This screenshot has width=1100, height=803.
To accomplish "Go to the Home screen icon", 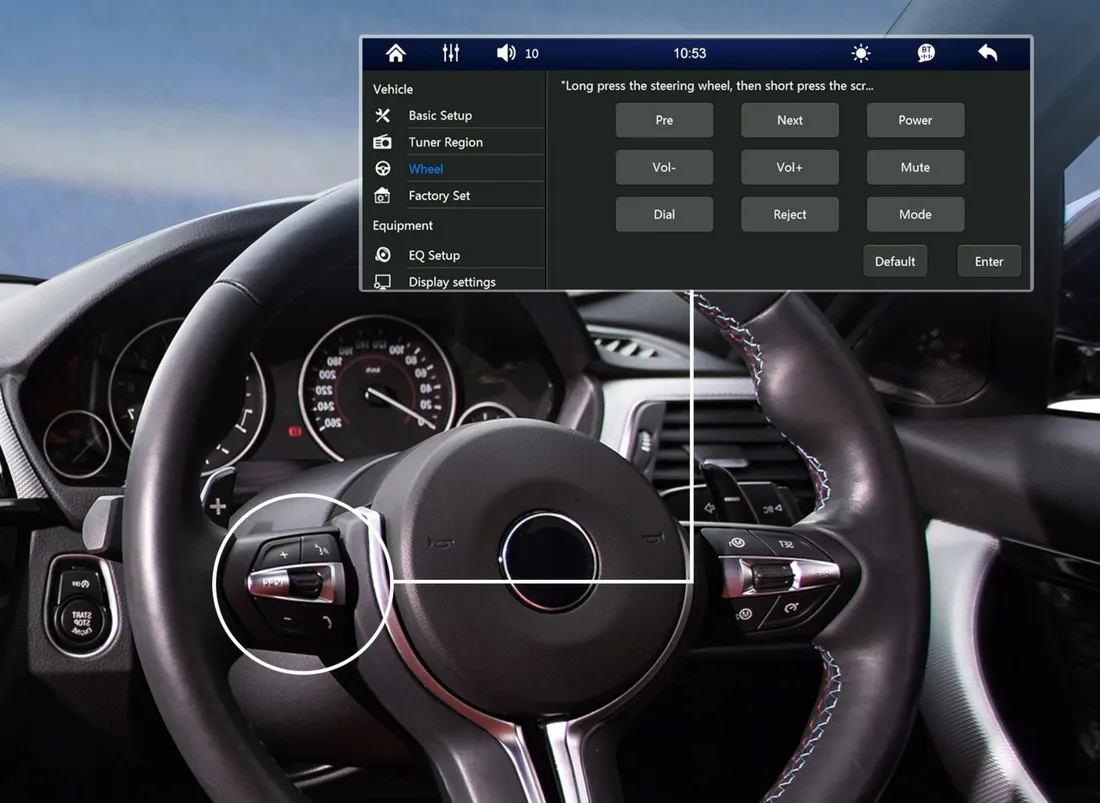I will (396, 53).
